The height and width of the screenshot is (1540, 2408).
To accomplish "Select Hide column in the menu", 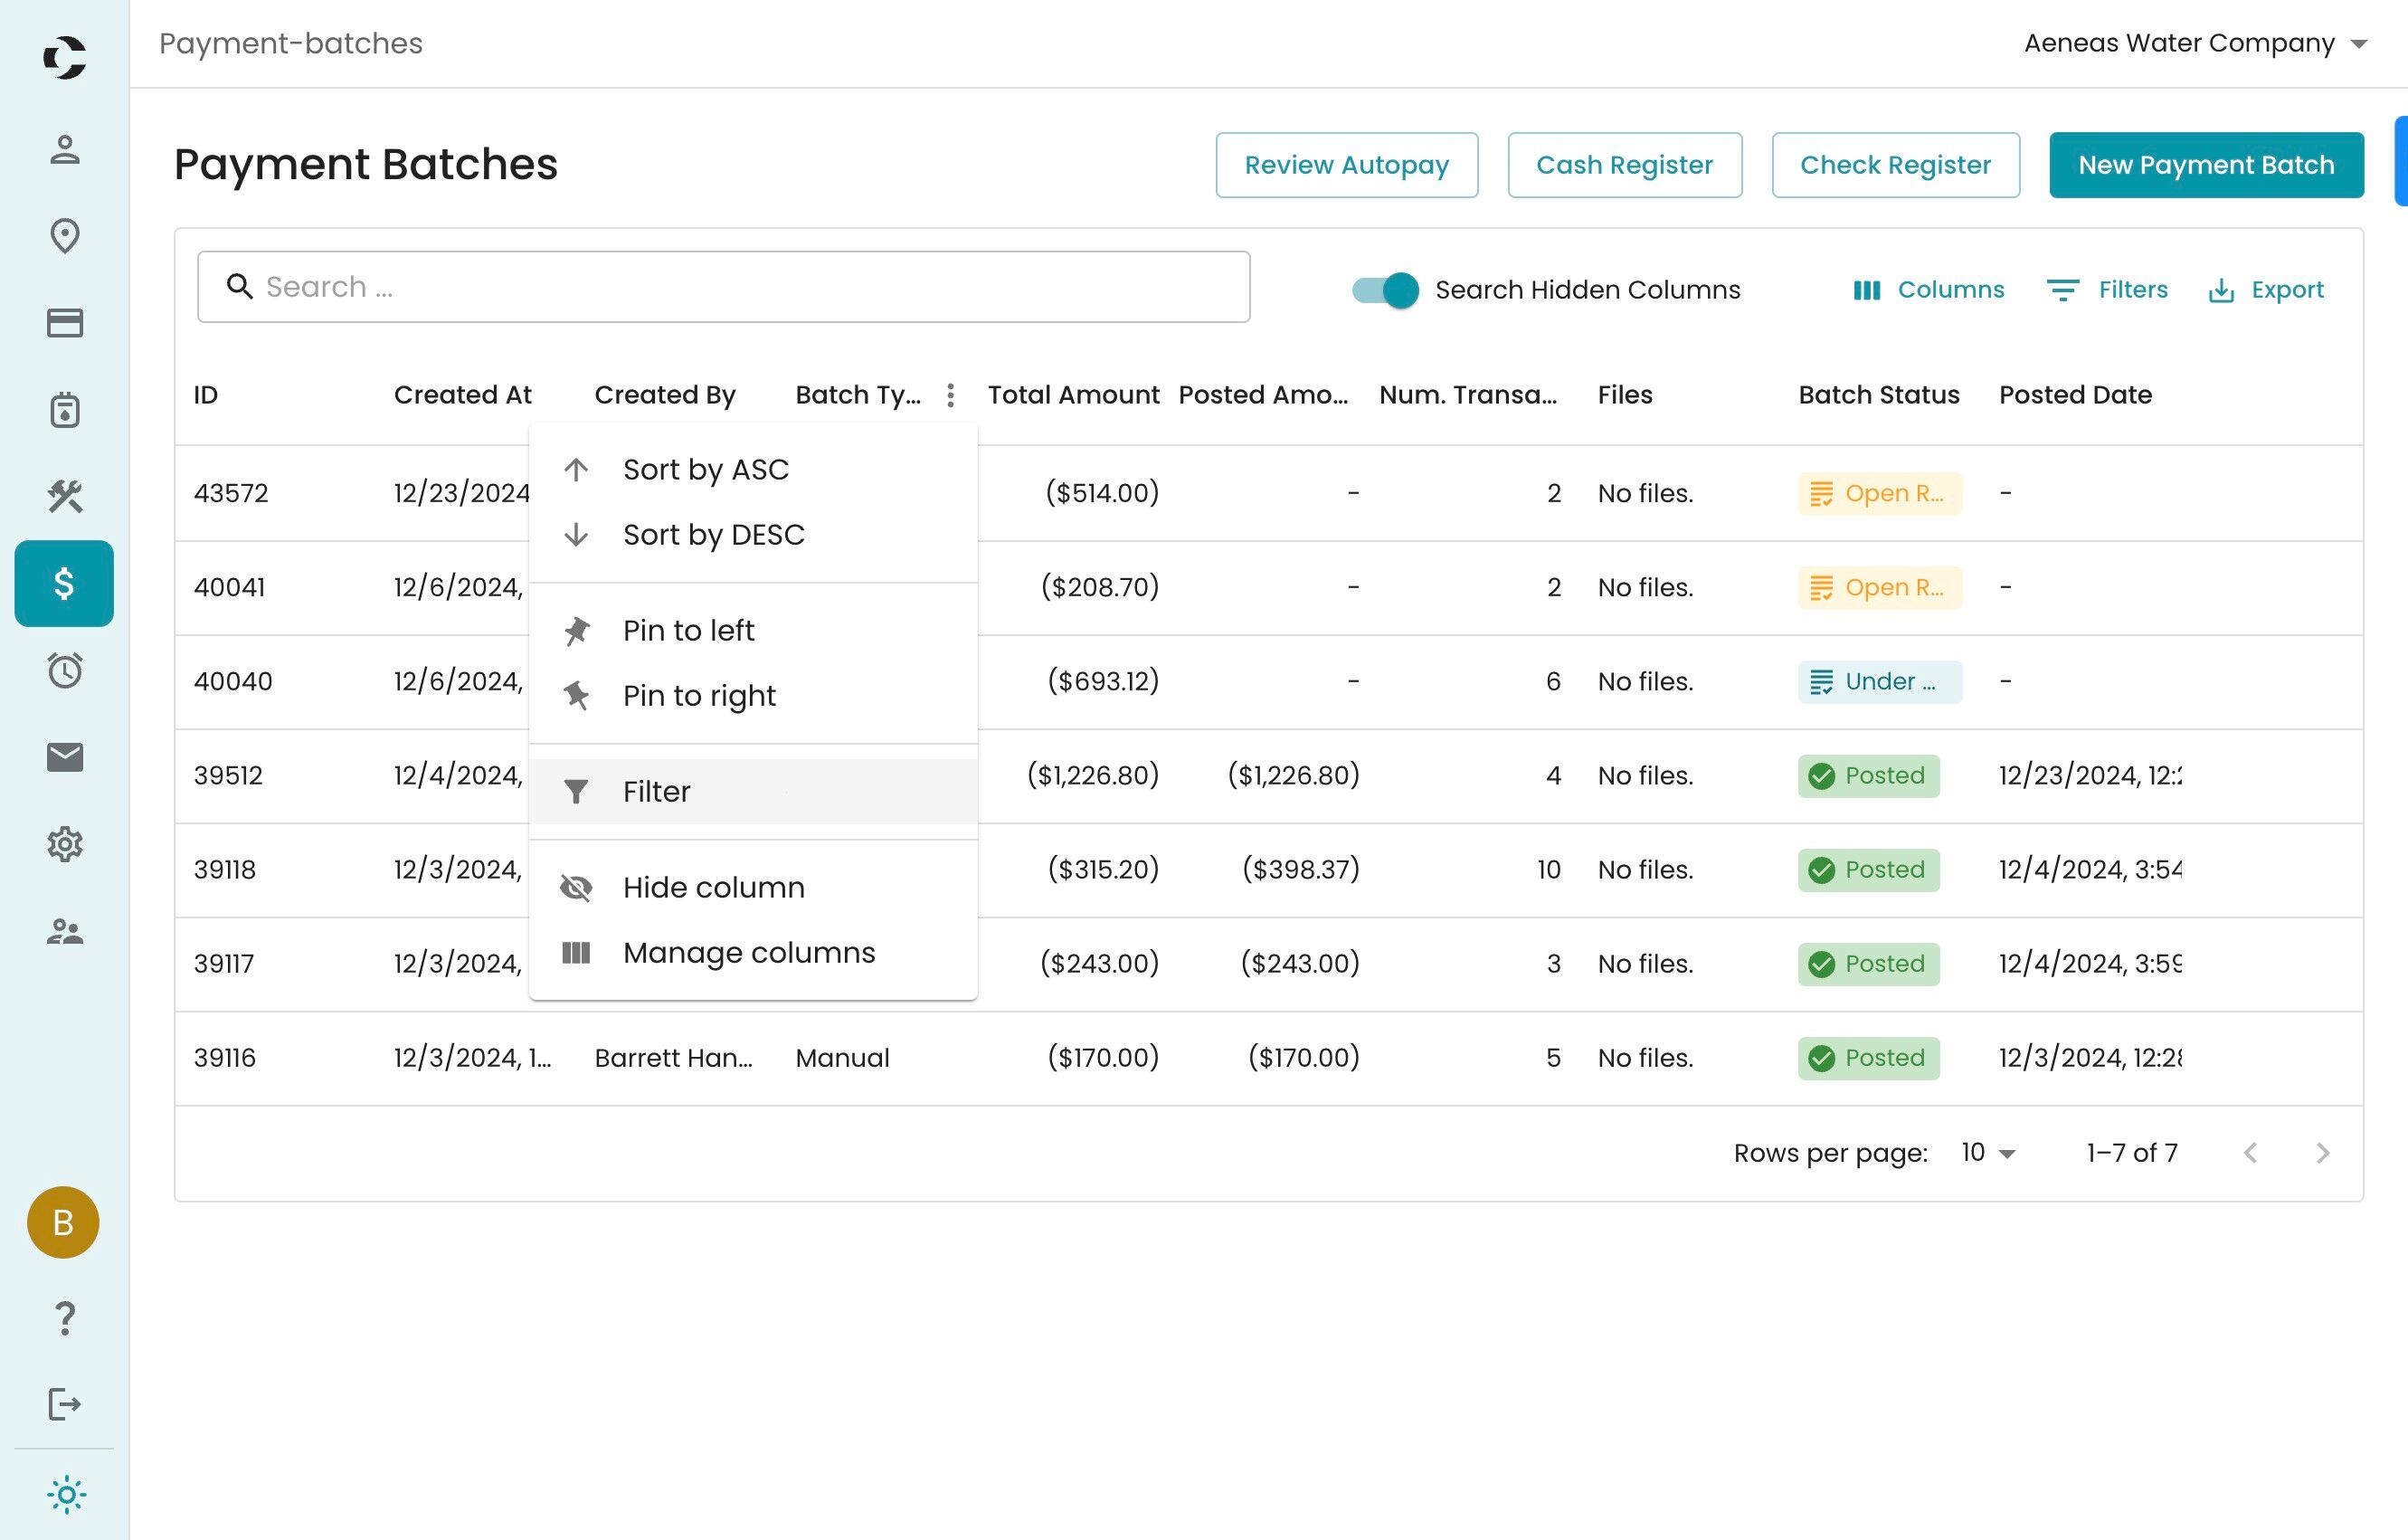I will 713,887.
